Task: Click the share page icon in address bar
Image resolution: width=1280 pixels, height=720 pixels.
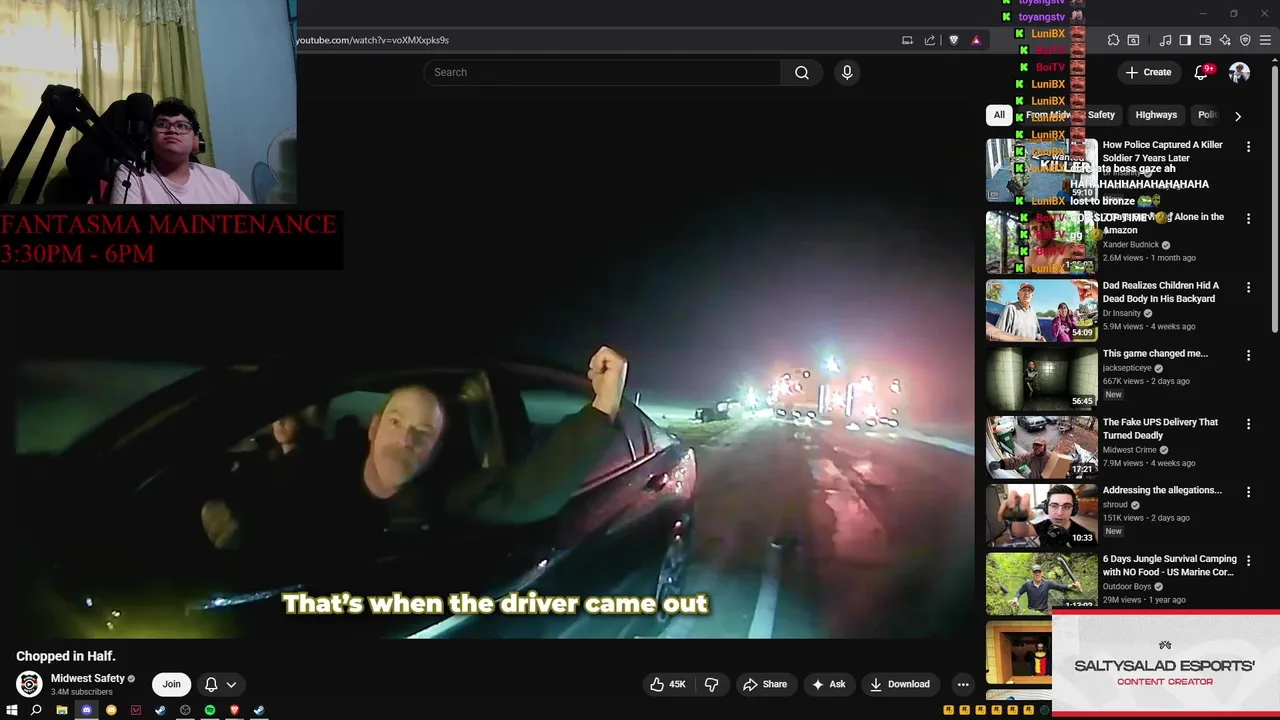Action: (930, 40)
